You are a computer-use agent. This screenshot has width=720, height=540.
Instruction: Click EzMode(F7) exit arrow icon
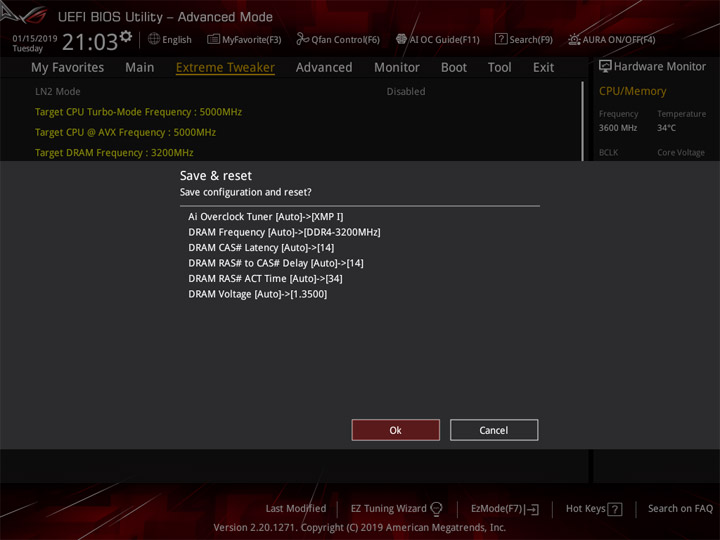click(x=531, y=509)
